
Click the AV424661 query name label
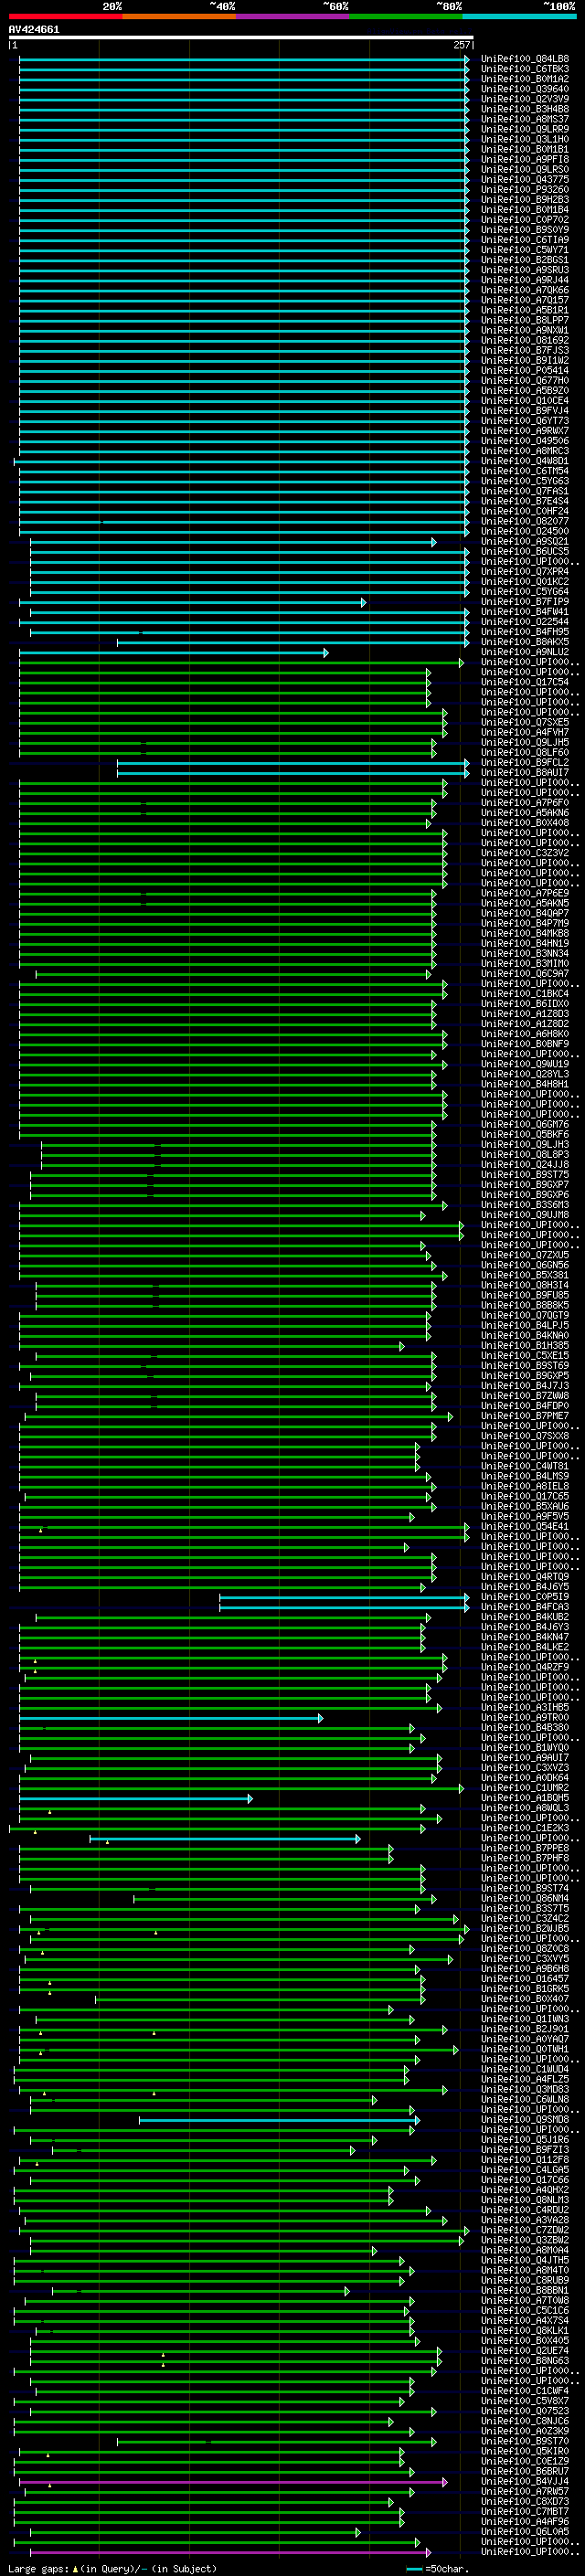point(34,29)
